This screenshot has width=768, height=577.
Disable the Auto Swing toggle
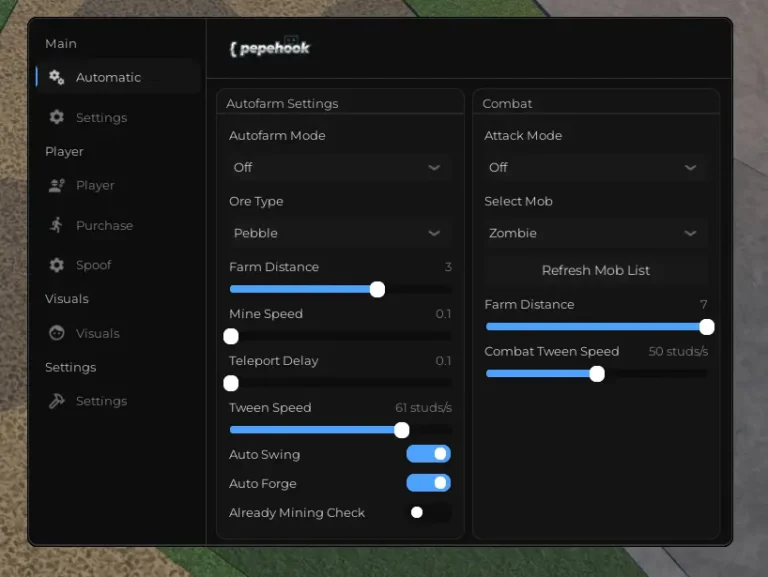pos(428,454)
